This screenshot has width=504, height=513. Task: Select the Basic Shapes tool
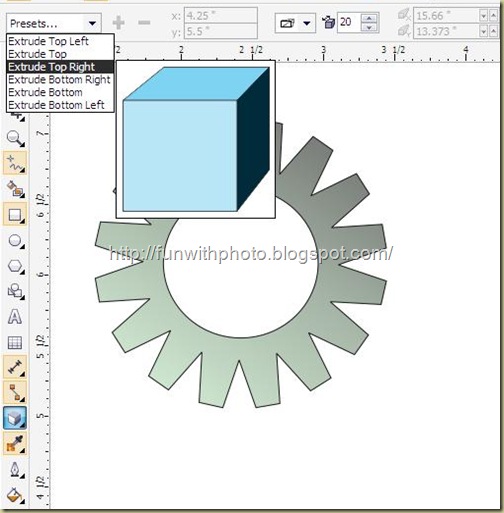tap(15, 291)
